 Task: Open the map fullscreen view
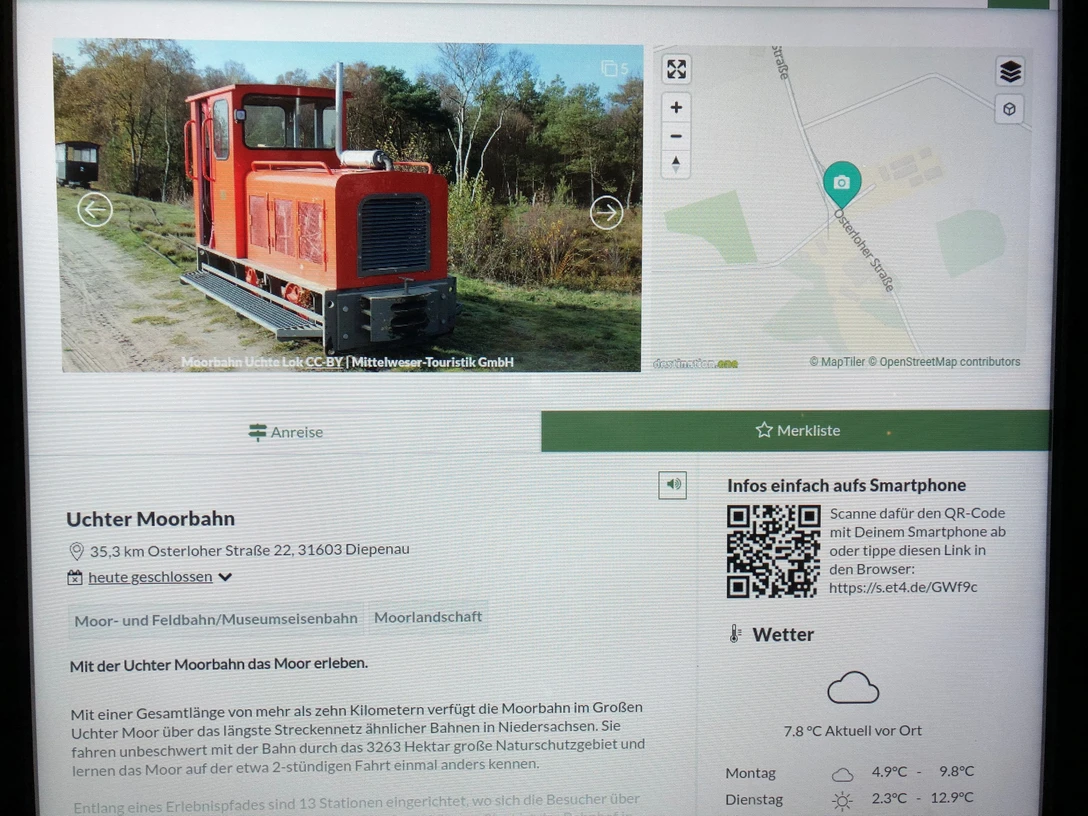click(x=676, y=69)
